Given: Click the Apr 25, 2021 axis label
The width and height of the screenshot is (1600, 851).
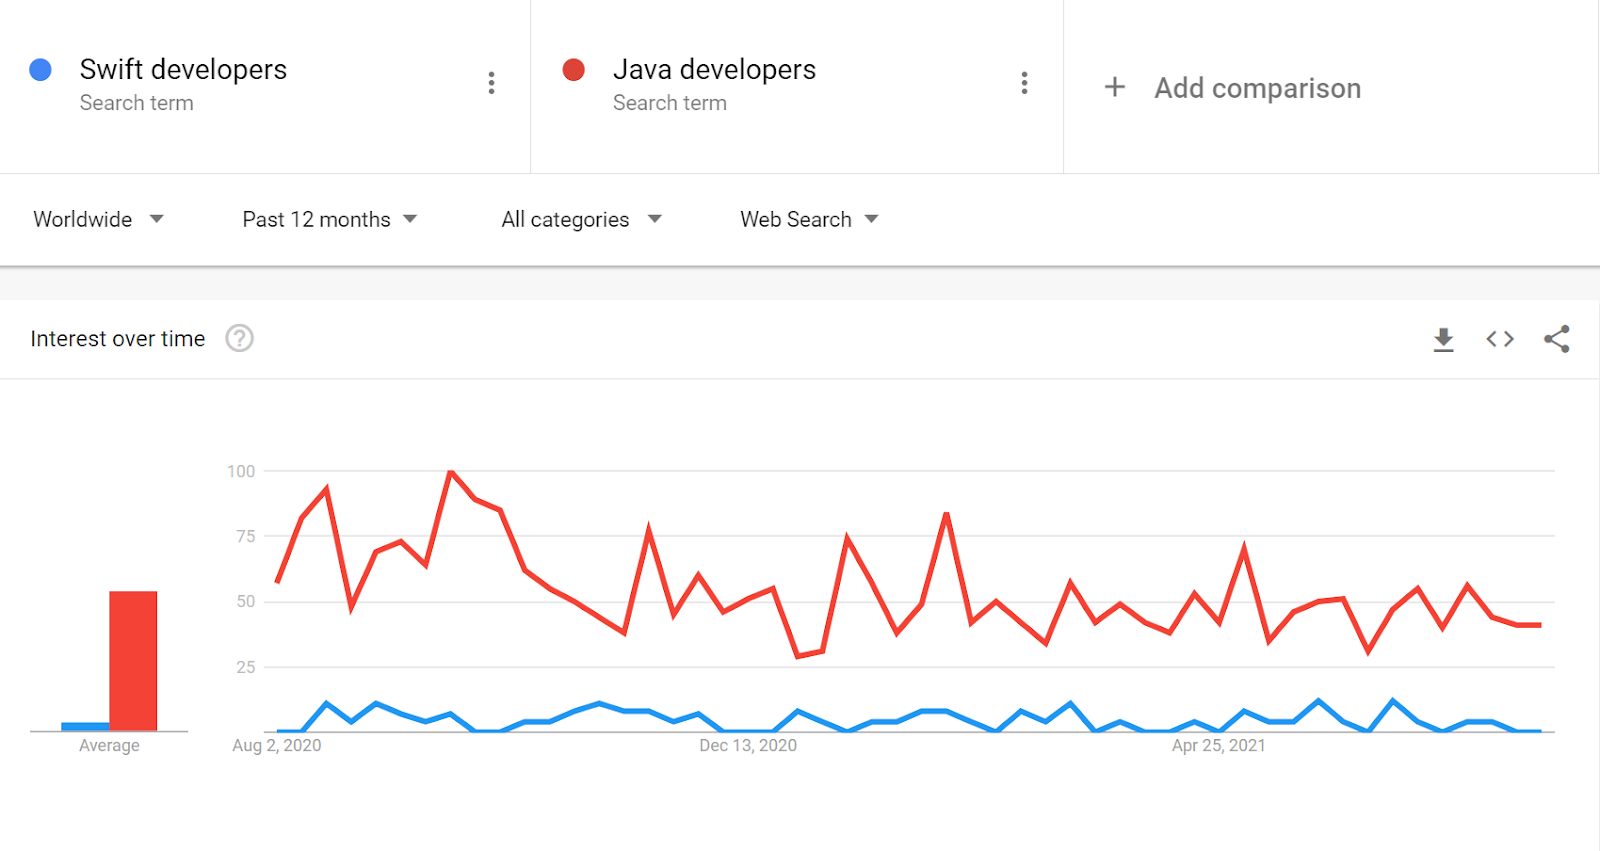Looking at the screenshot, I should (1219, 745).
